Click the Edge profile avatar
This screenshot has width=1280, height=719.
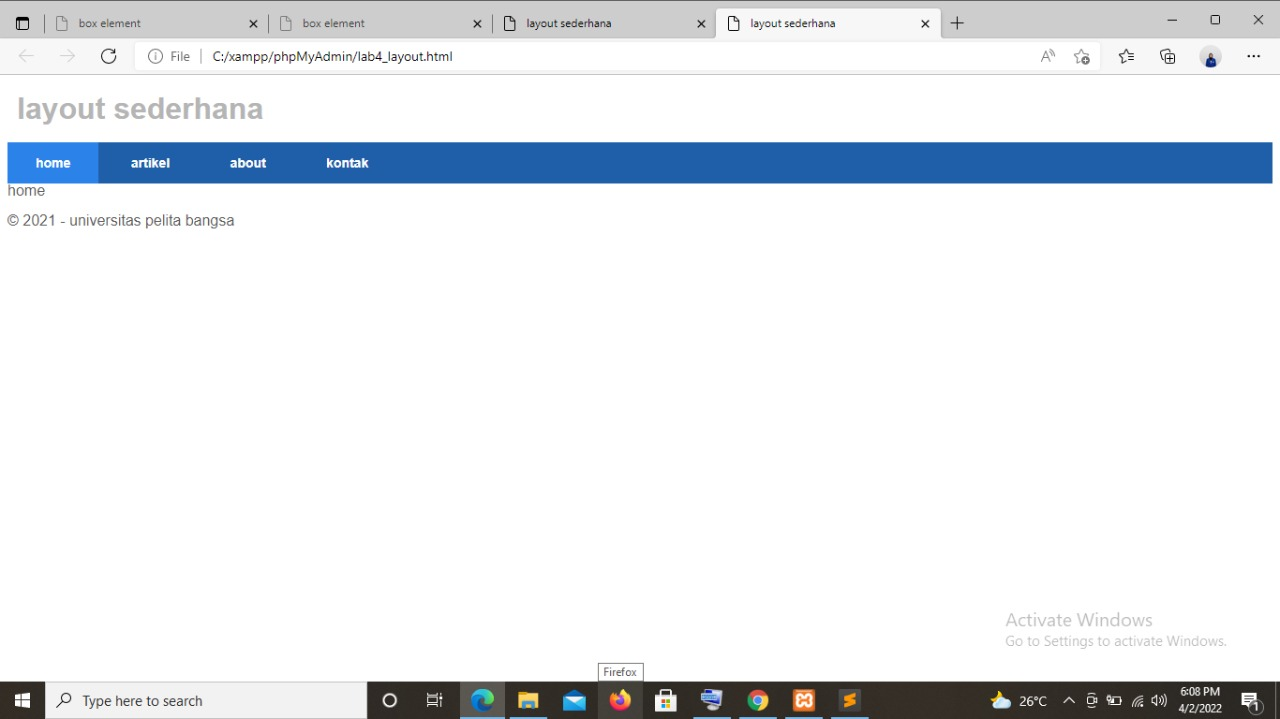[1210, 56]
